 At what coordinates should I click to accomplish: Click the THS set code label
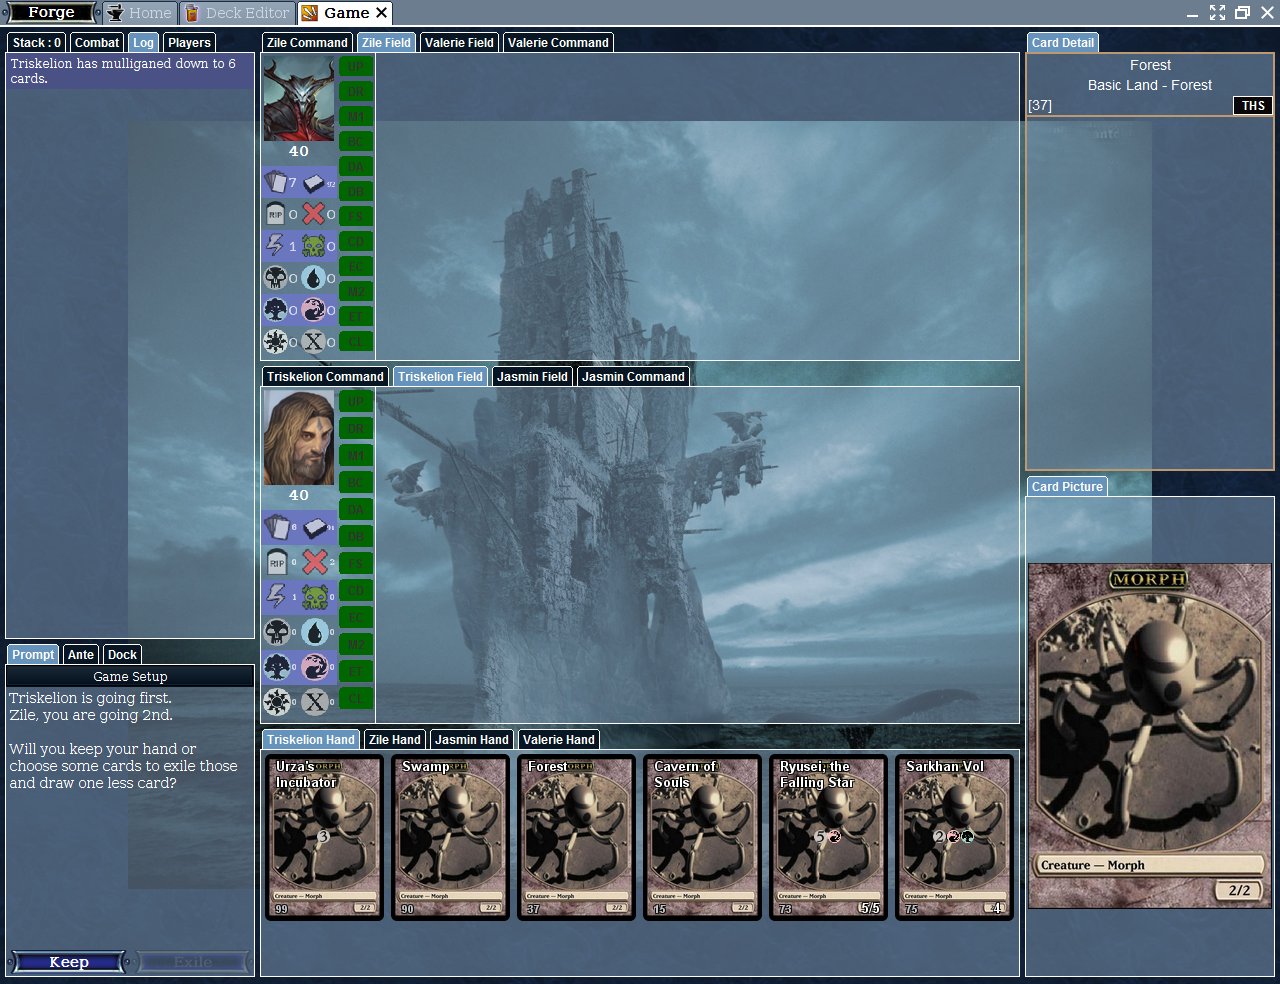[x=1253, y=106]
